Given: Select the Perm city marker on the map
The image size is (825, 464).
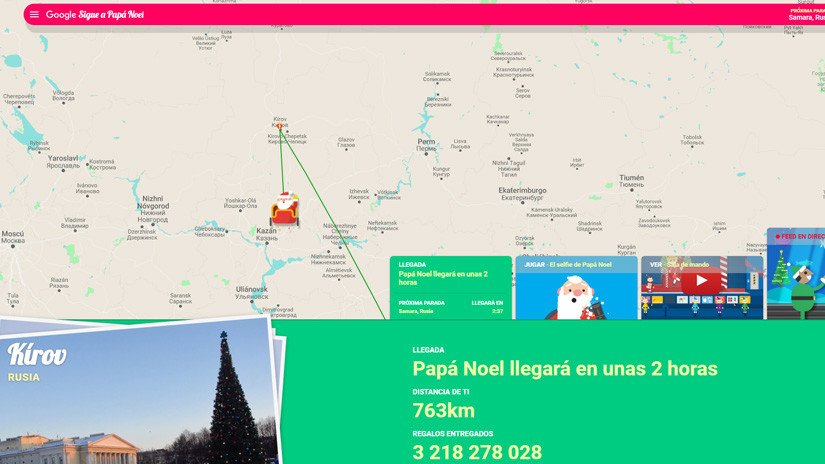Looking at the screenshot, I should (x=428, y=145).
